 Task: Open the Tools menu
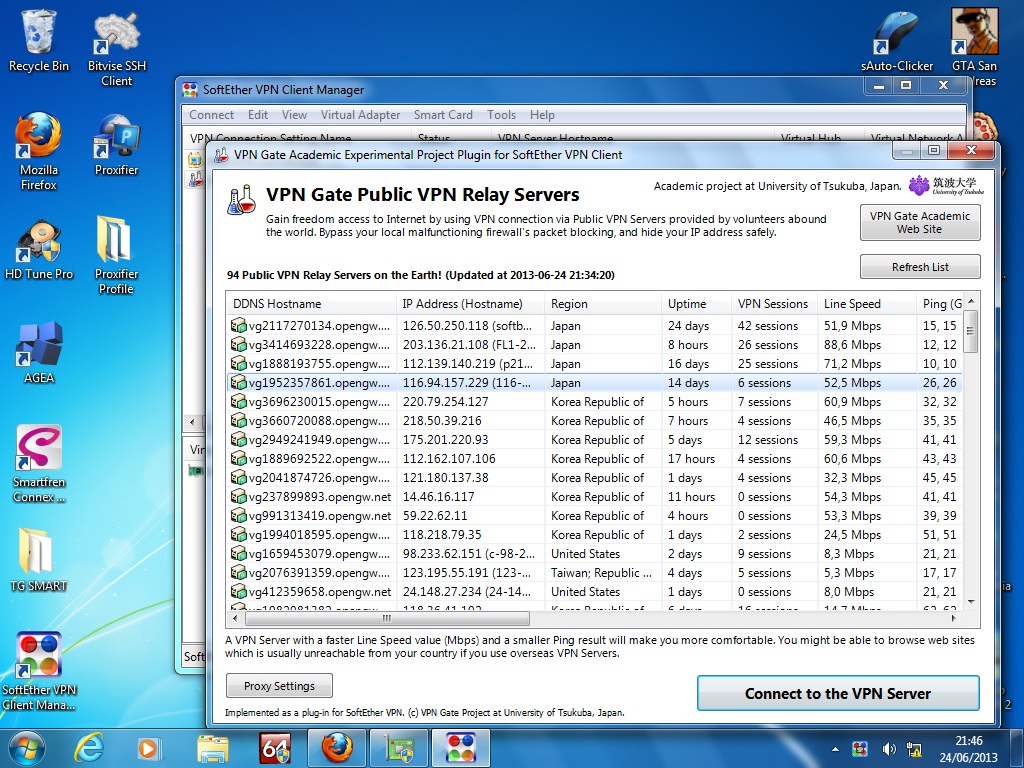tap(501, 115)
